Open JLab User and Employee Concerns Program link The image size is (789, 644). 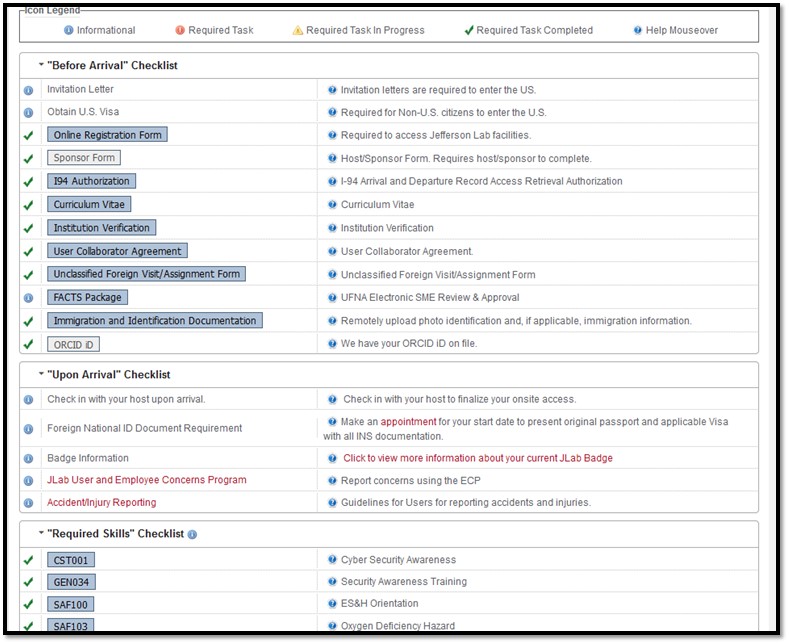pos(147,479)
